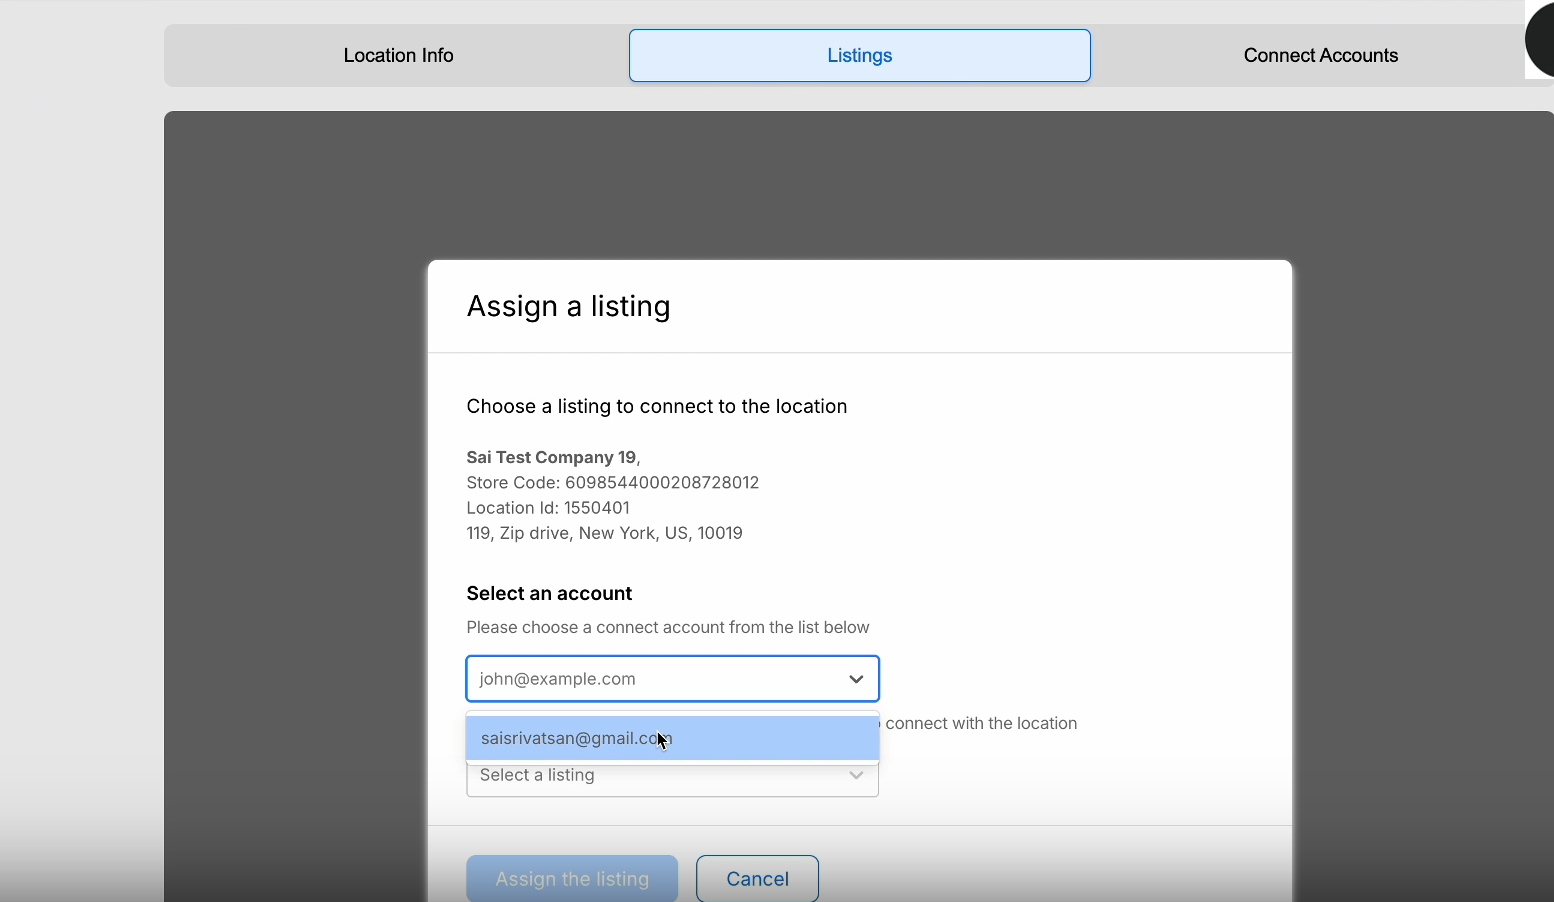Select the Listings tab

[859, 56]
